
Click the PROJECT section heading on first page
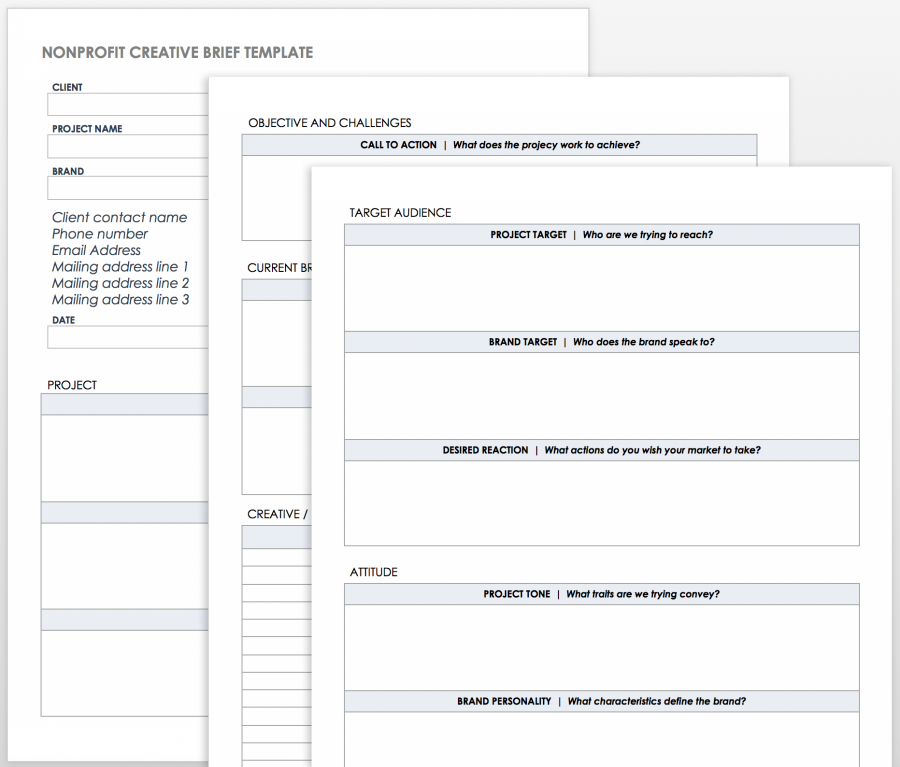(x=72, y=384)
